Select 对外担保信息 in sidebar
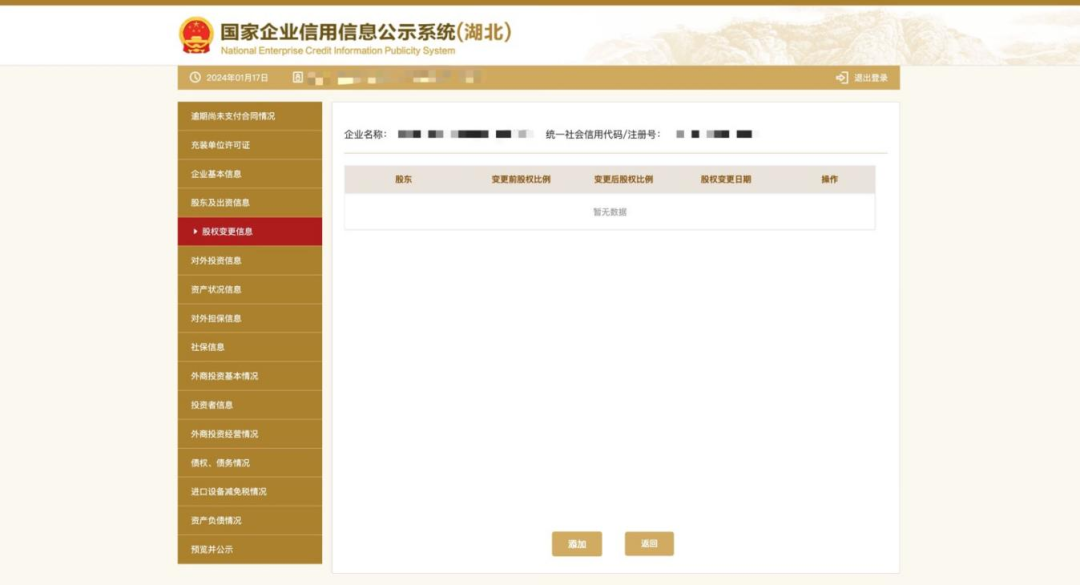This screenshot has height=585, width=1080. click(216, 319)
